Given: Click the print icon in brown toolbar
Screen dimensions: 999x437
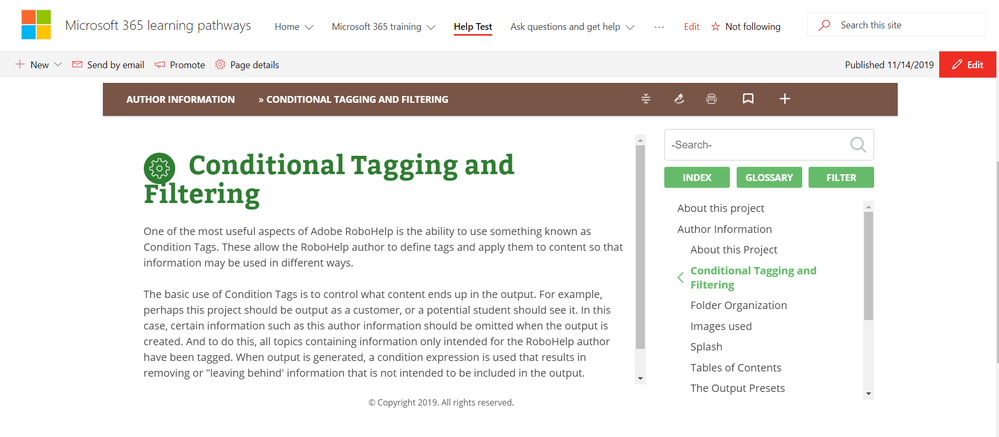Looking at the screenshot, I should click(x=712, y=99).
